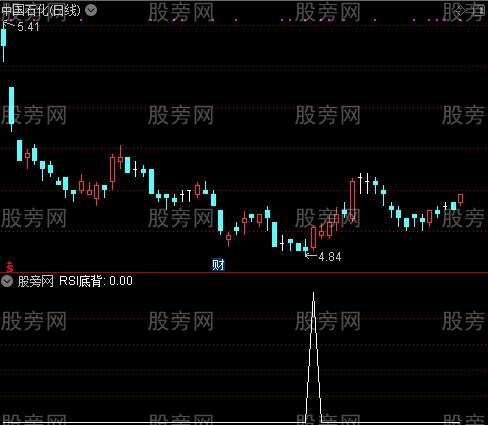
Task: Click the RSI底背 value 0.00 readout
Action: 121,281
